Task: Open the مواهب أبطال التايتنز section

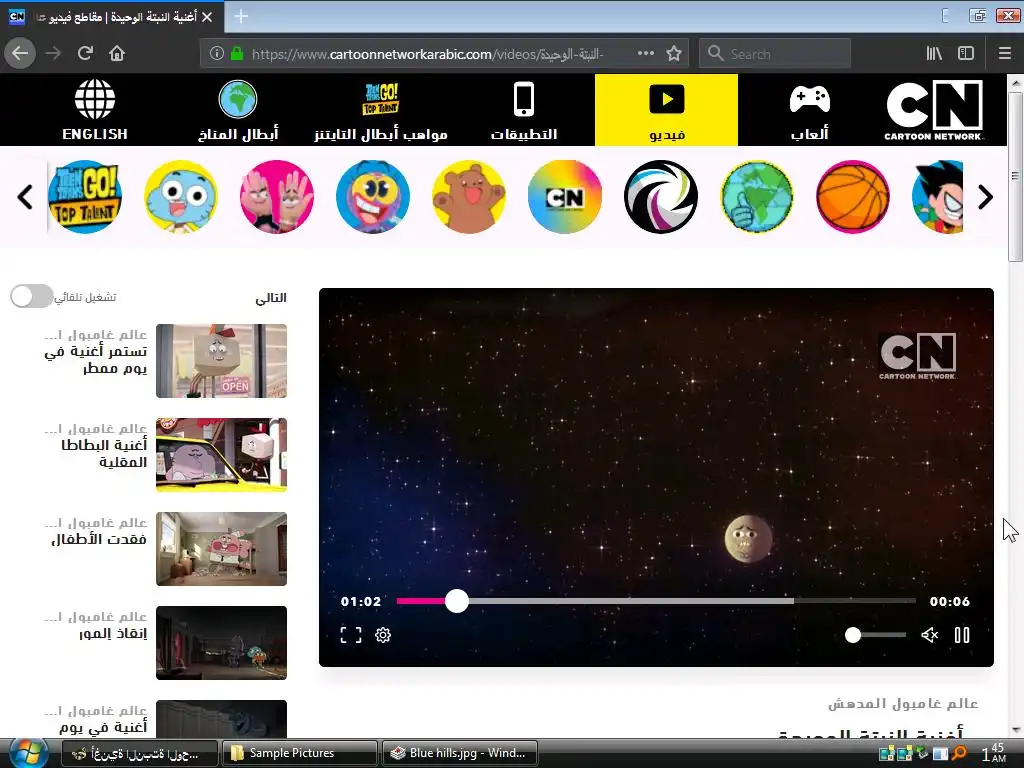Action: pos(381,110)
